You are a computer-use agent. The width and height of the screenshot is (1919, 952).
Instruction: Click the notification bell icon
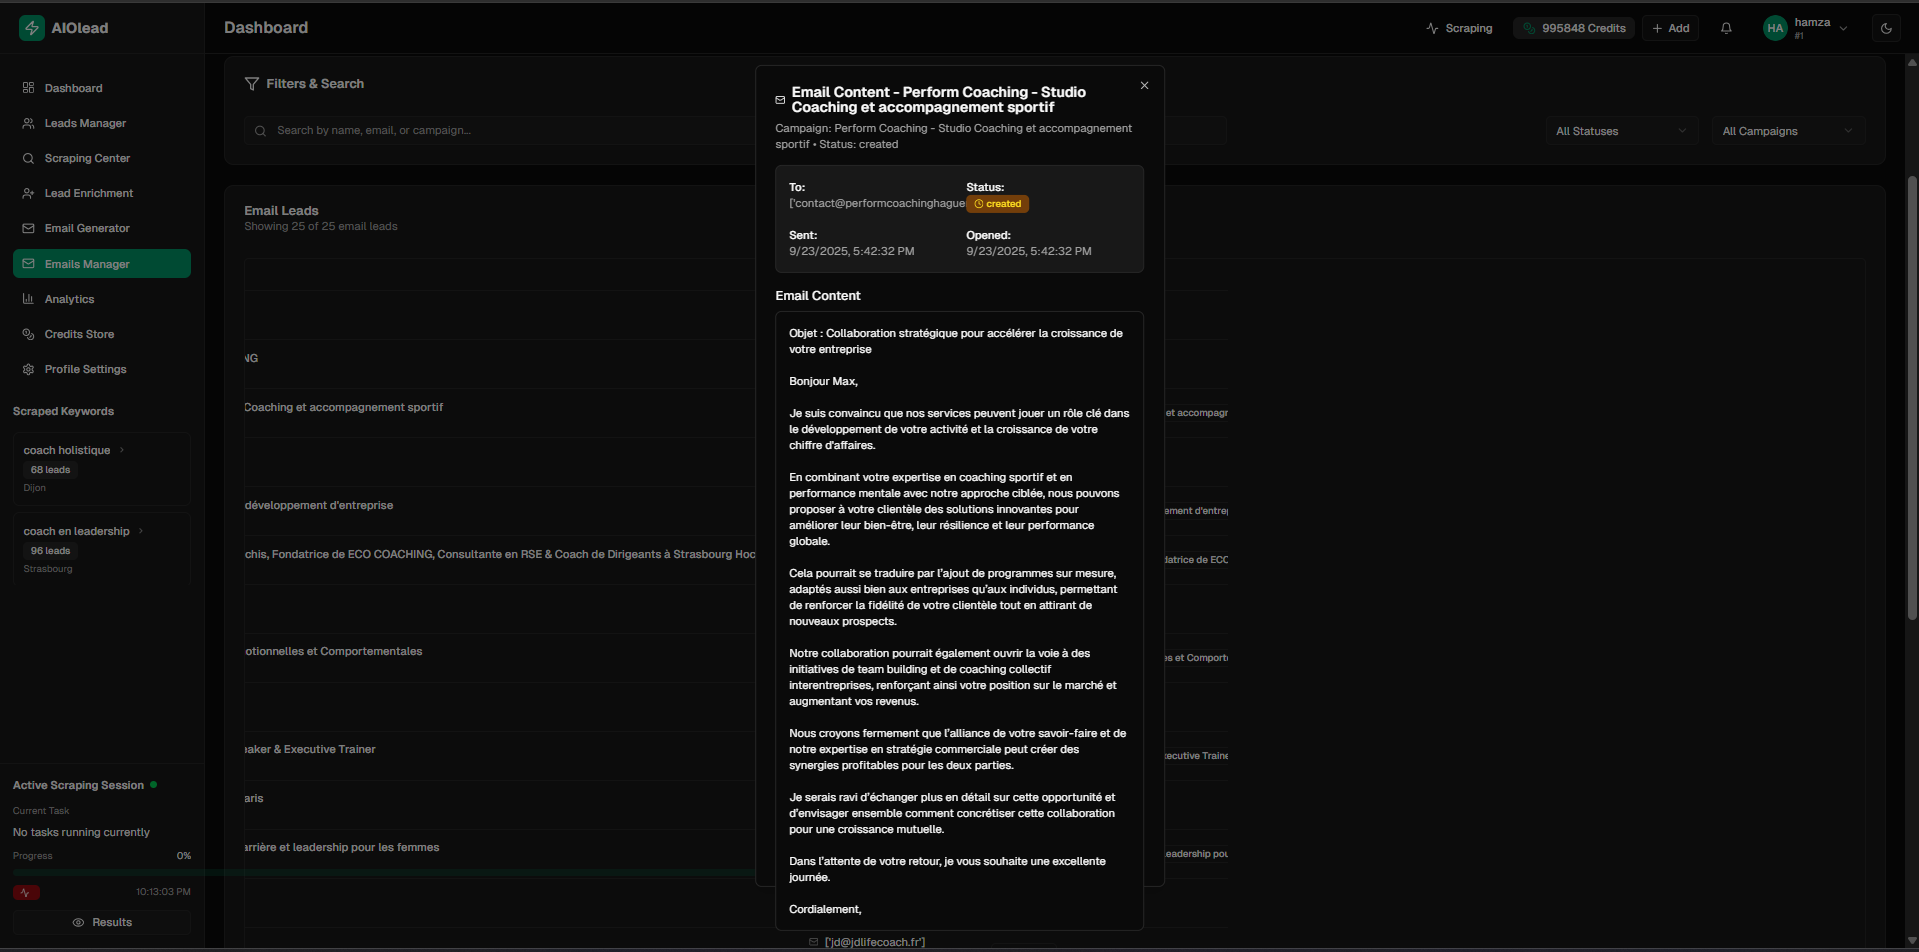1725,27
